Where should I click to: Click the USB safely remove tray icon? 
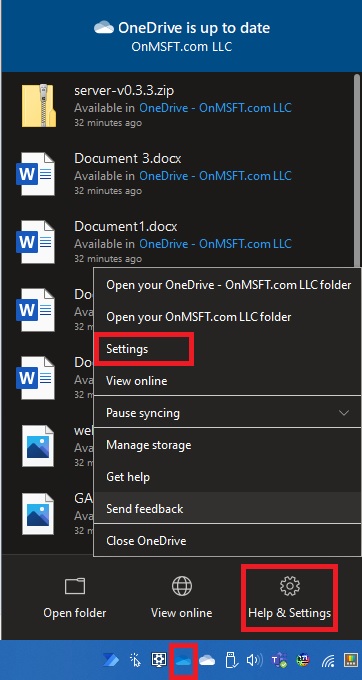232,660
